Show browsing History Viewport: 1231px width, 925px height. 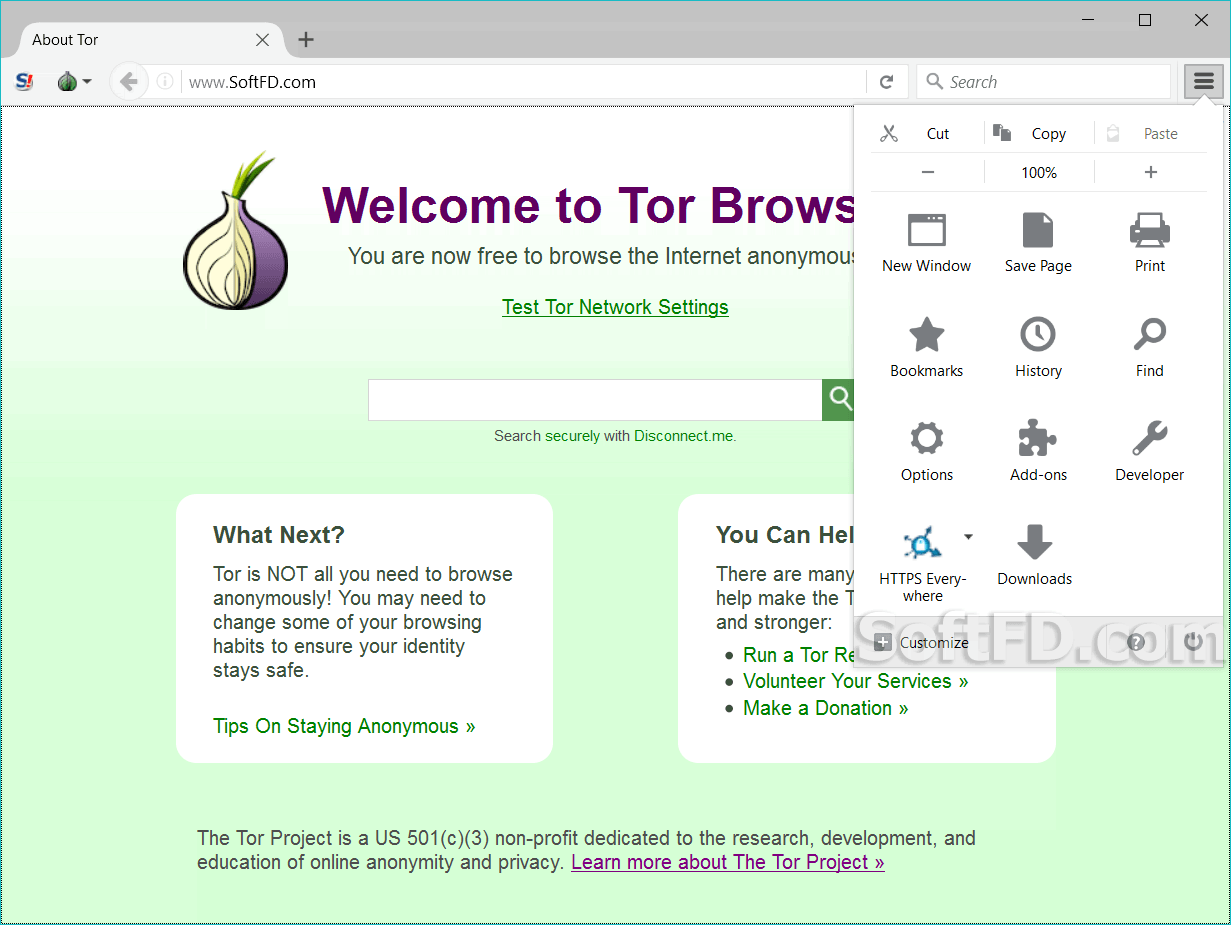(1038, 347)
